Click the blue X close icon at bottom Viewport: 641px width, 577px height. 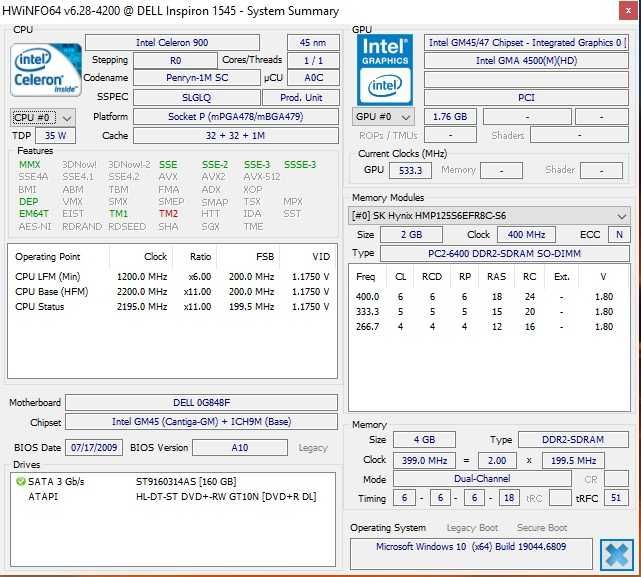point(616,555)
